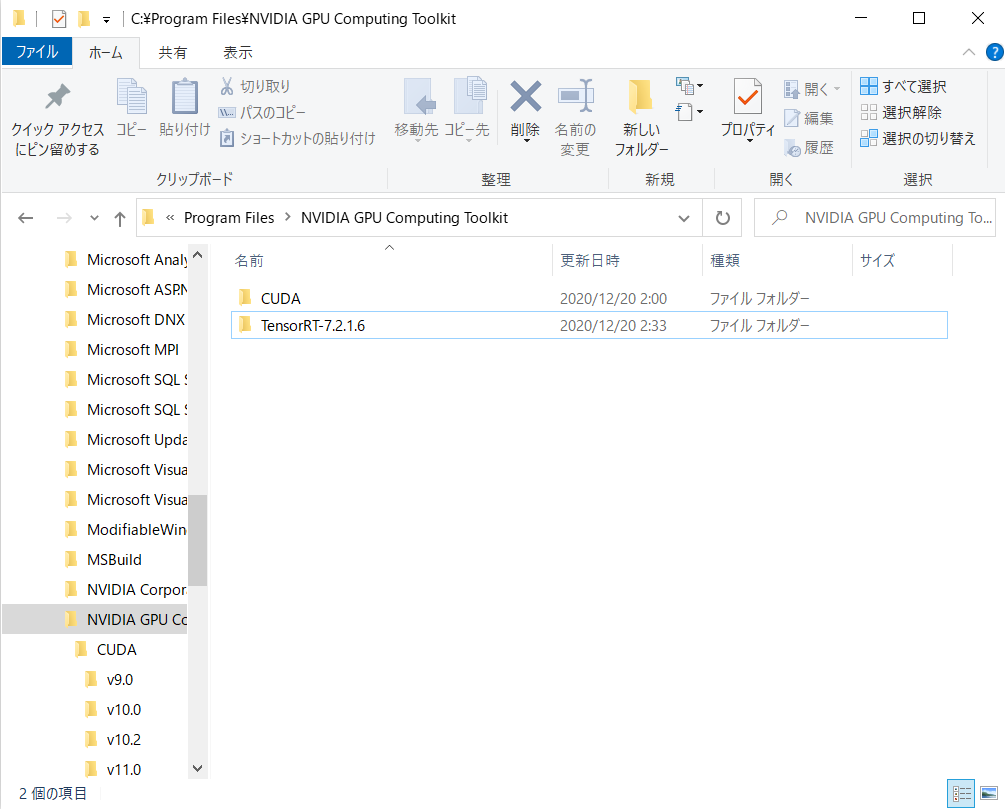The height and width of the screenshot is (809, 1005).
Task: Click the quick access New folder icon
Action: 84,19
